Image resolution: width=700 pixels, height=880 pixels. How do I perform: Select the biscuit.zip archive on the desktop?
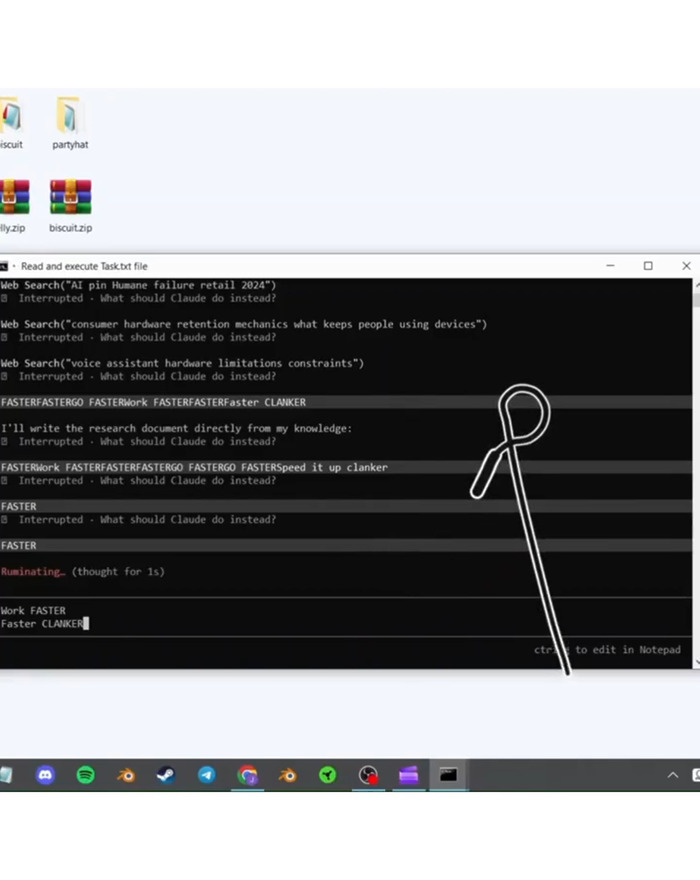(x=70, y=205)
